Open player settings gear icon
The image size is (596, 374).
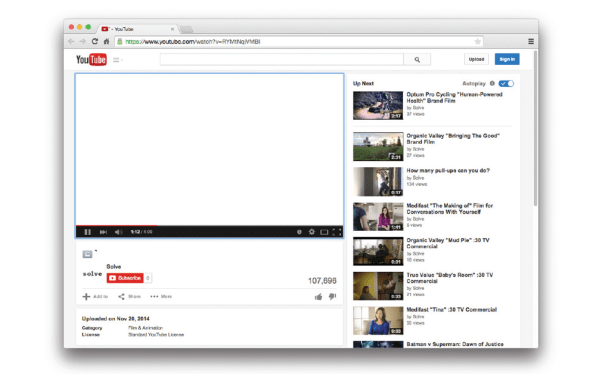pos(312,231)
